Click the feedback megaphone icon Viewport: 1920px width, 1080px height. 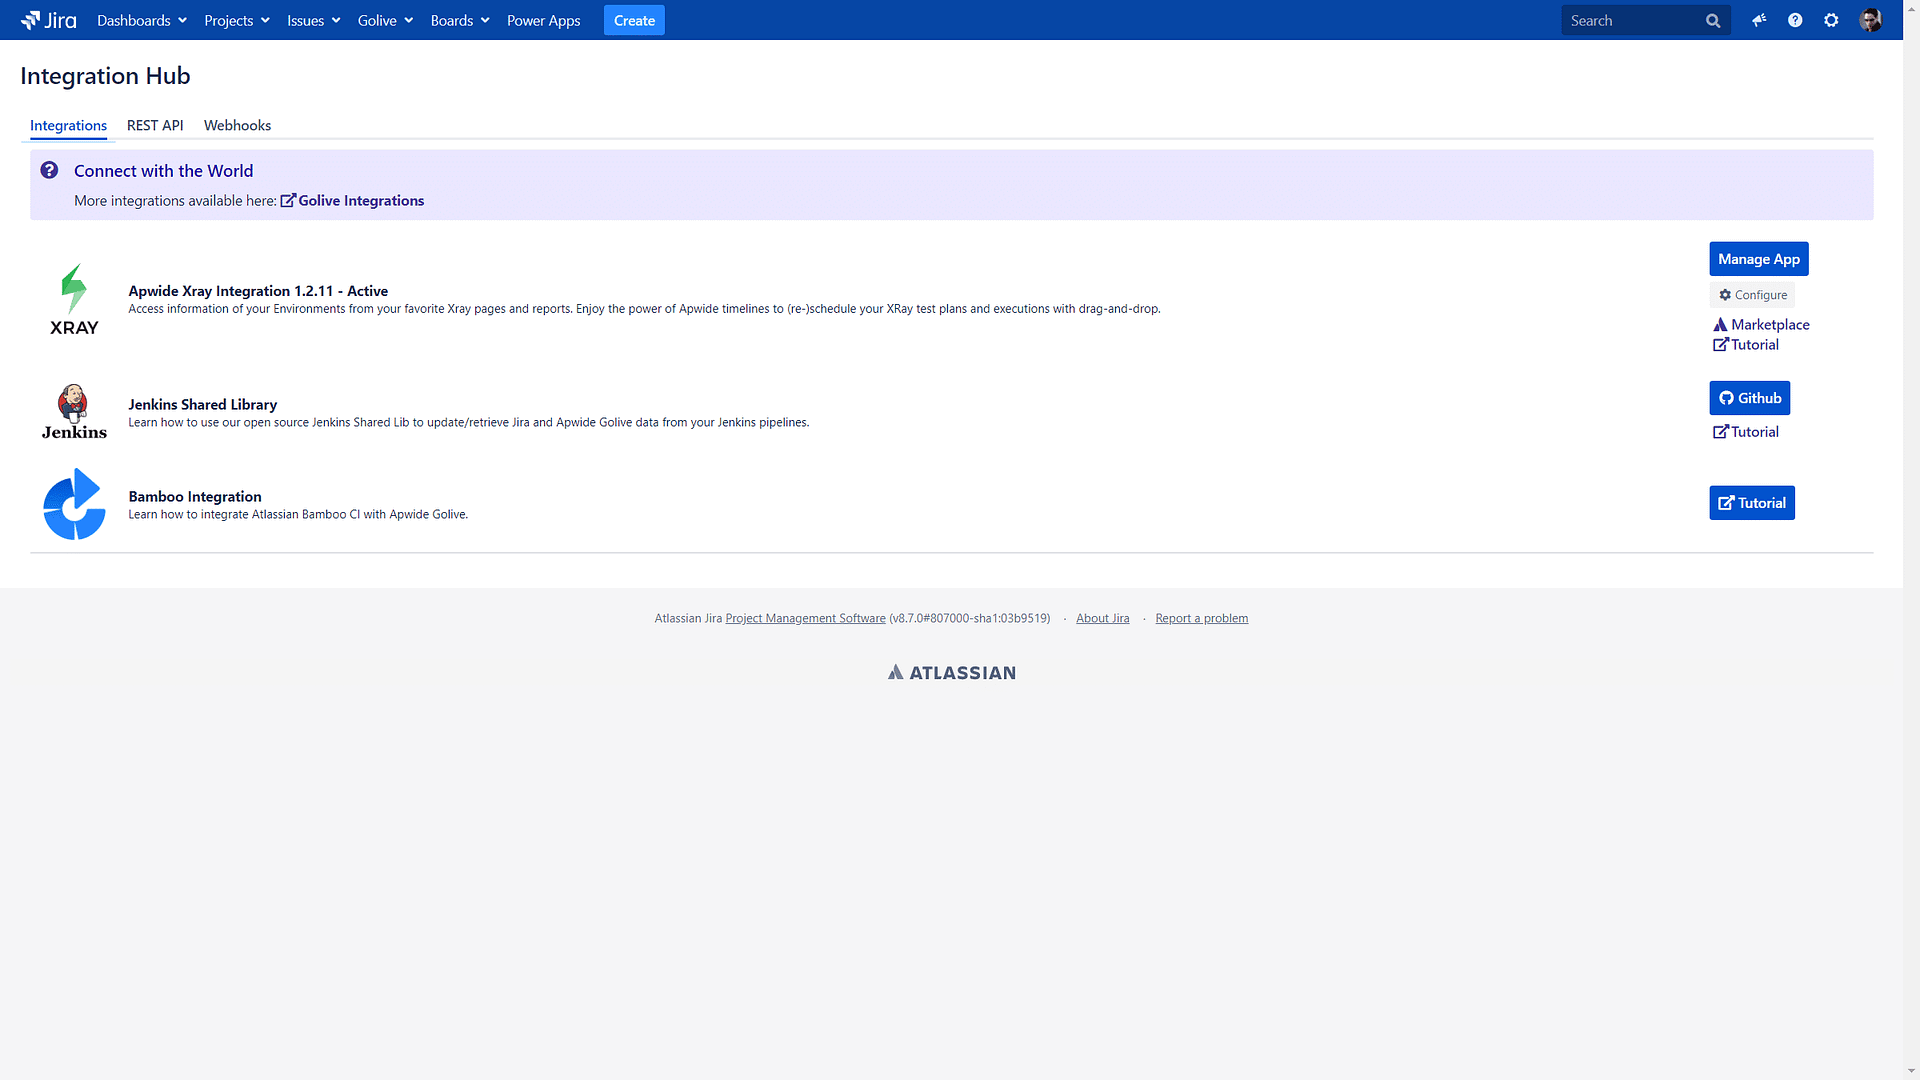[x=1759, y=20]
